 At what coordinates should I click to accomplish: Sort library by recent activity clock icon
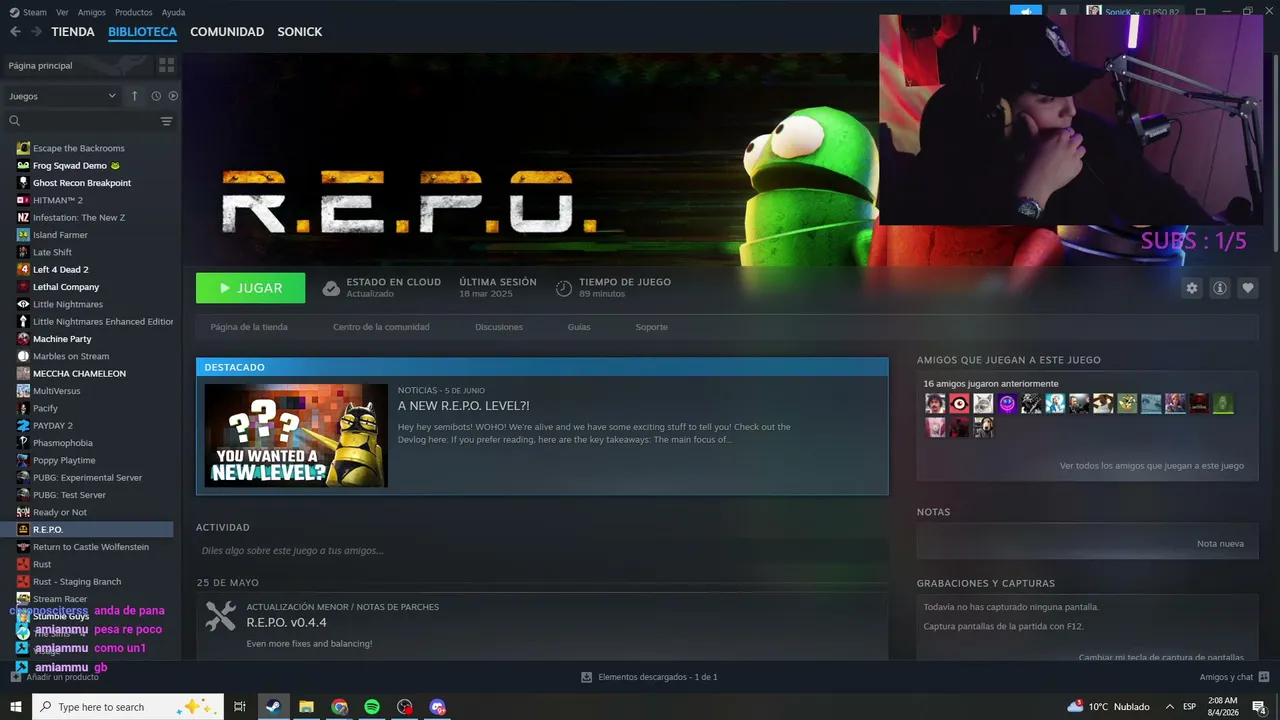(x=156, y=96)
